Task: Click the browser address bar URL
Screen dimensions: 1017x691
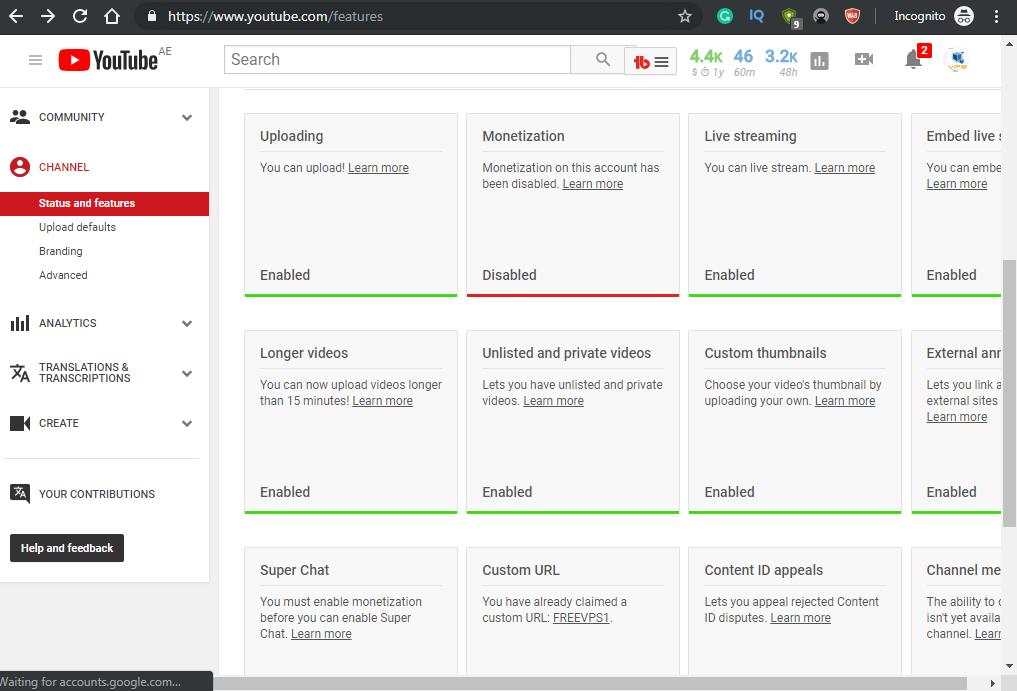Action: pos(275,16)
